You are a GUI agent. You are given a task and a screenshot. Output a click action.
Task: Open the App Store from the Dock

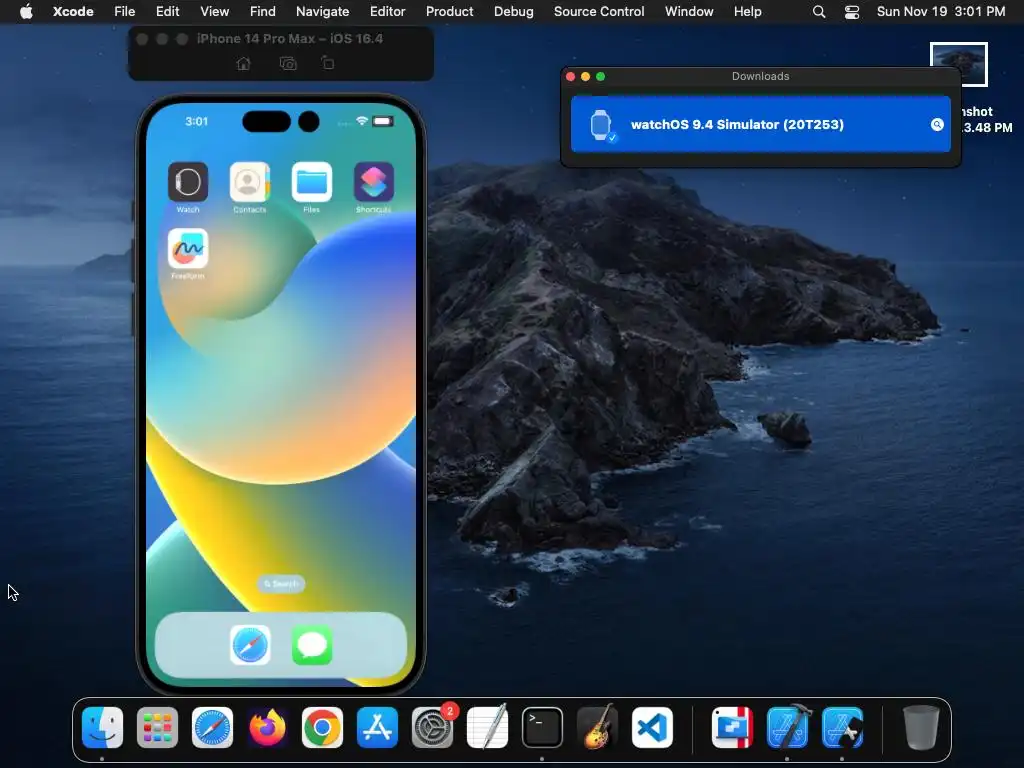tap(377, 727)
